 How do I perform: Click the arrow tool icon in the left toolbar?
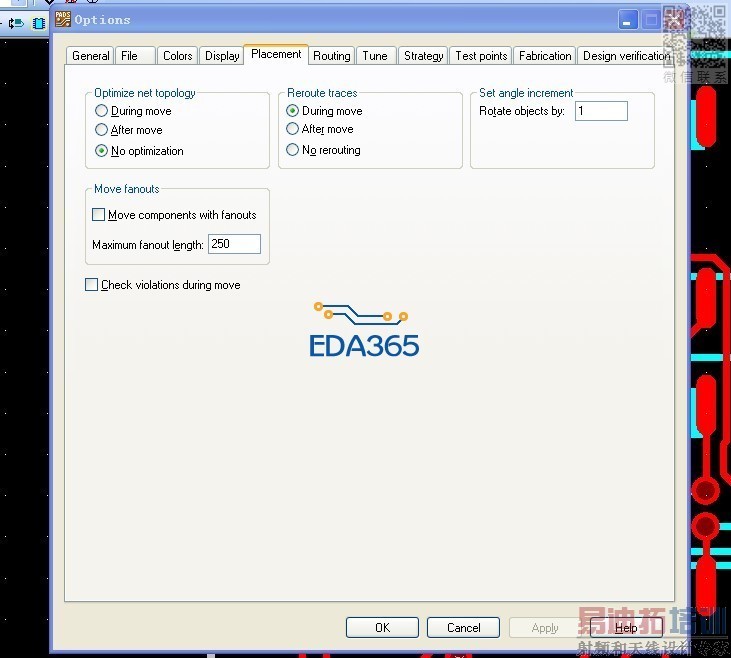pos(16,23)
